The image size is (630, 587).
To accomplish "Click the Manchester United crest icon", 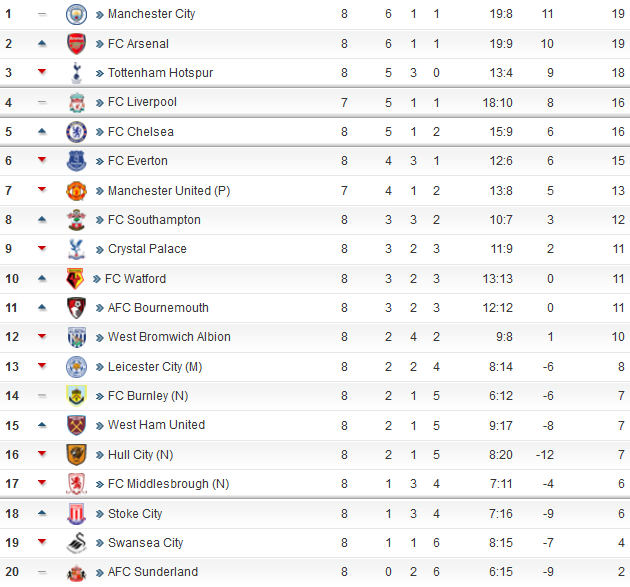I will (x=76, y=190).
